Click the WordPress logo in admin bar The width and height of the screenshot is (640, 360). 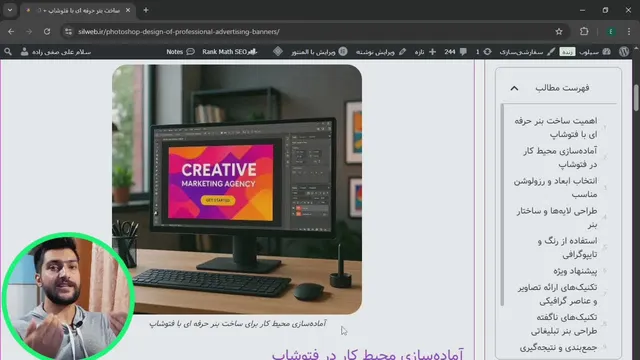[624, 51]
